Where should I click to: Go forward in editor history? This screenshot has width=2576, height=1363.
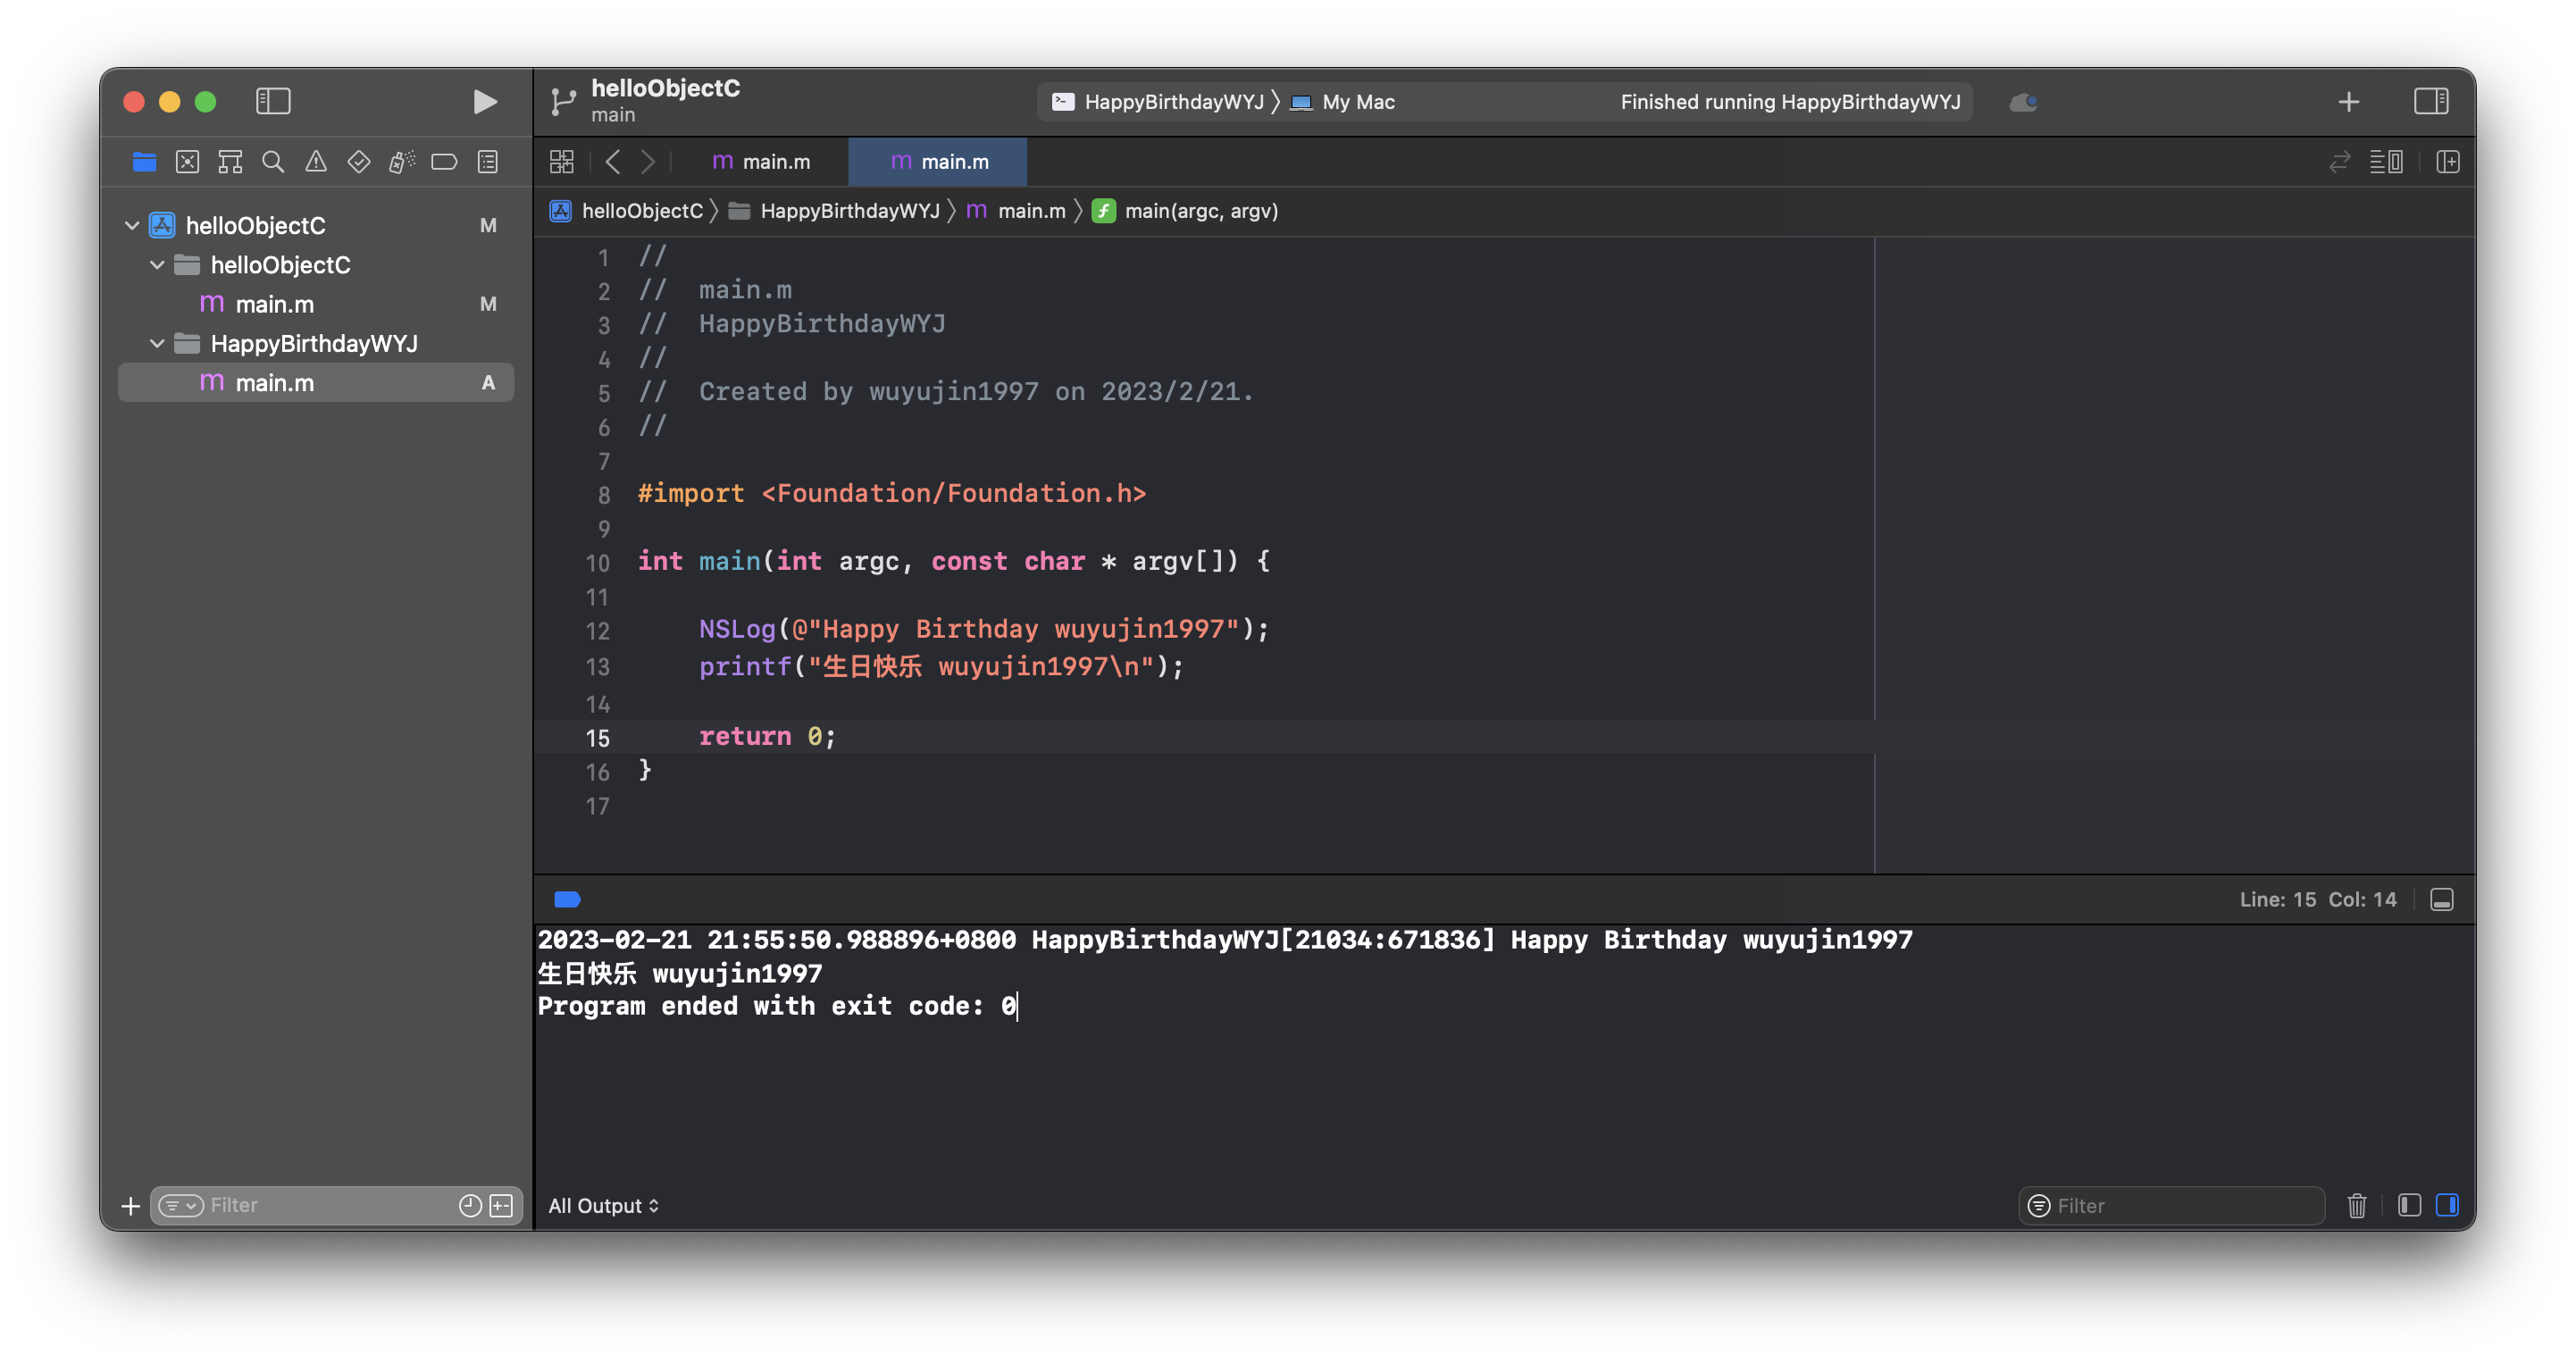(648, 162)
